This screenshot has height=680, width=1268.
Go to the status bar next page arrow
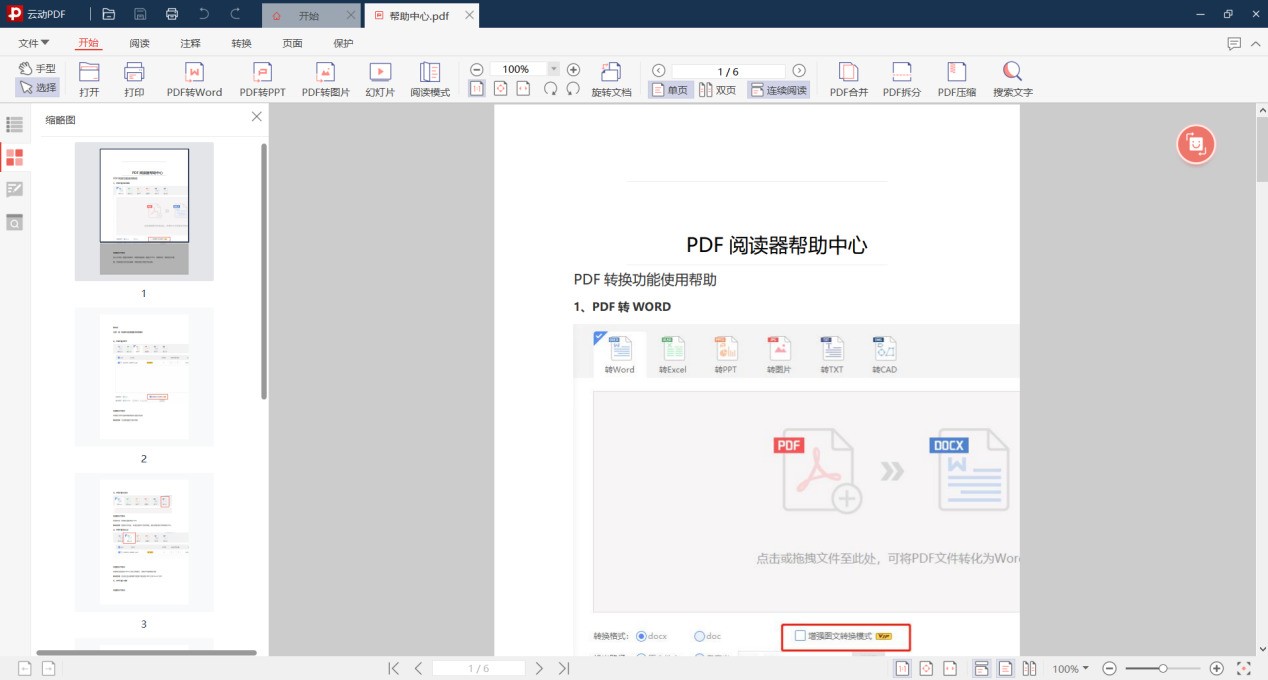pyautogui.click(x=539, y=668)
